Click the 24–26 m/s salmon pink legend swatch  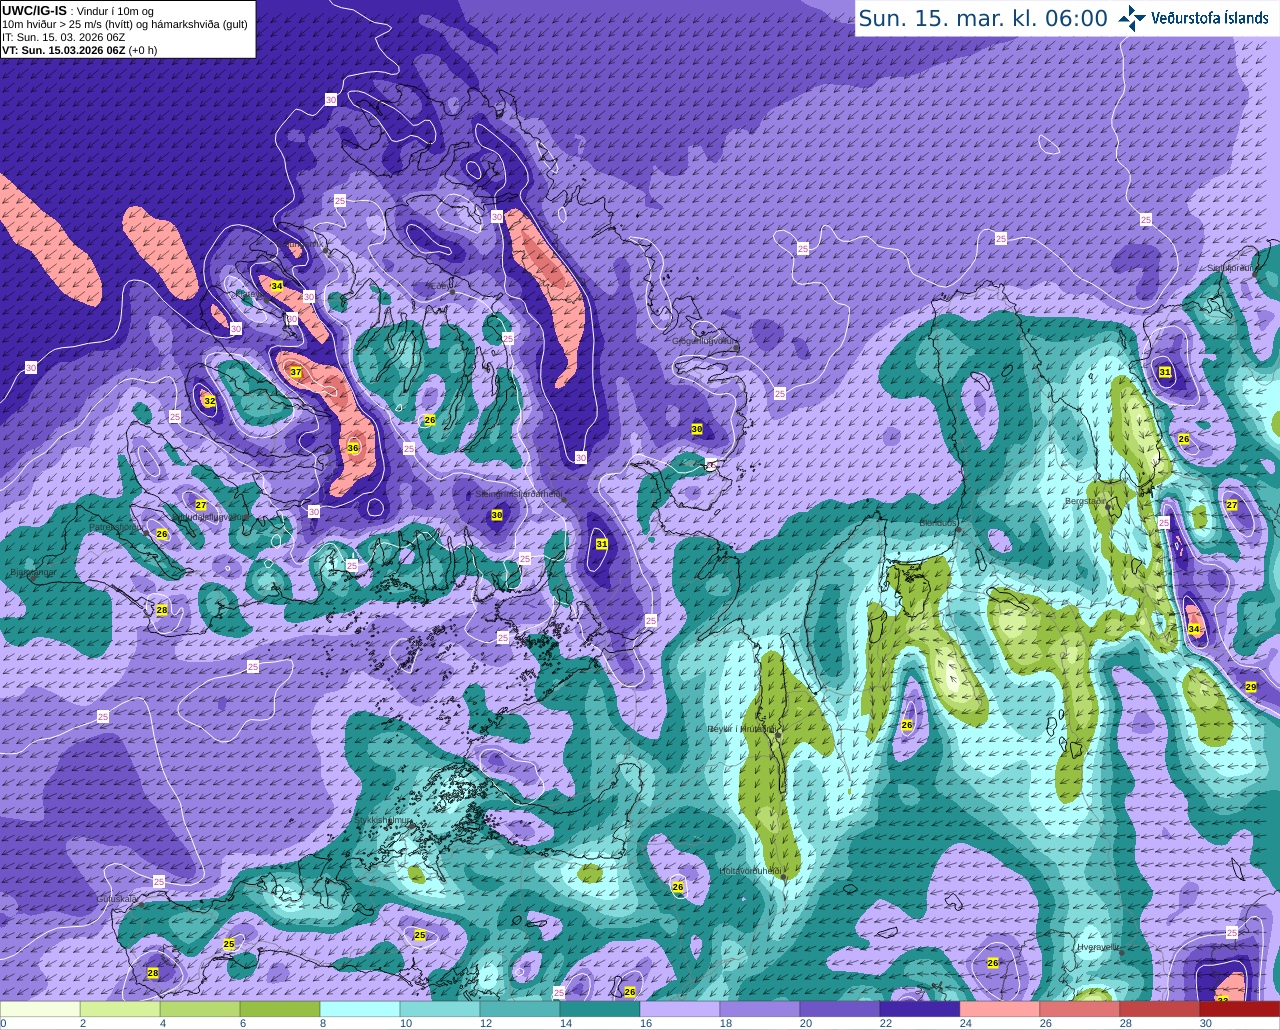click(1000, 1009)
